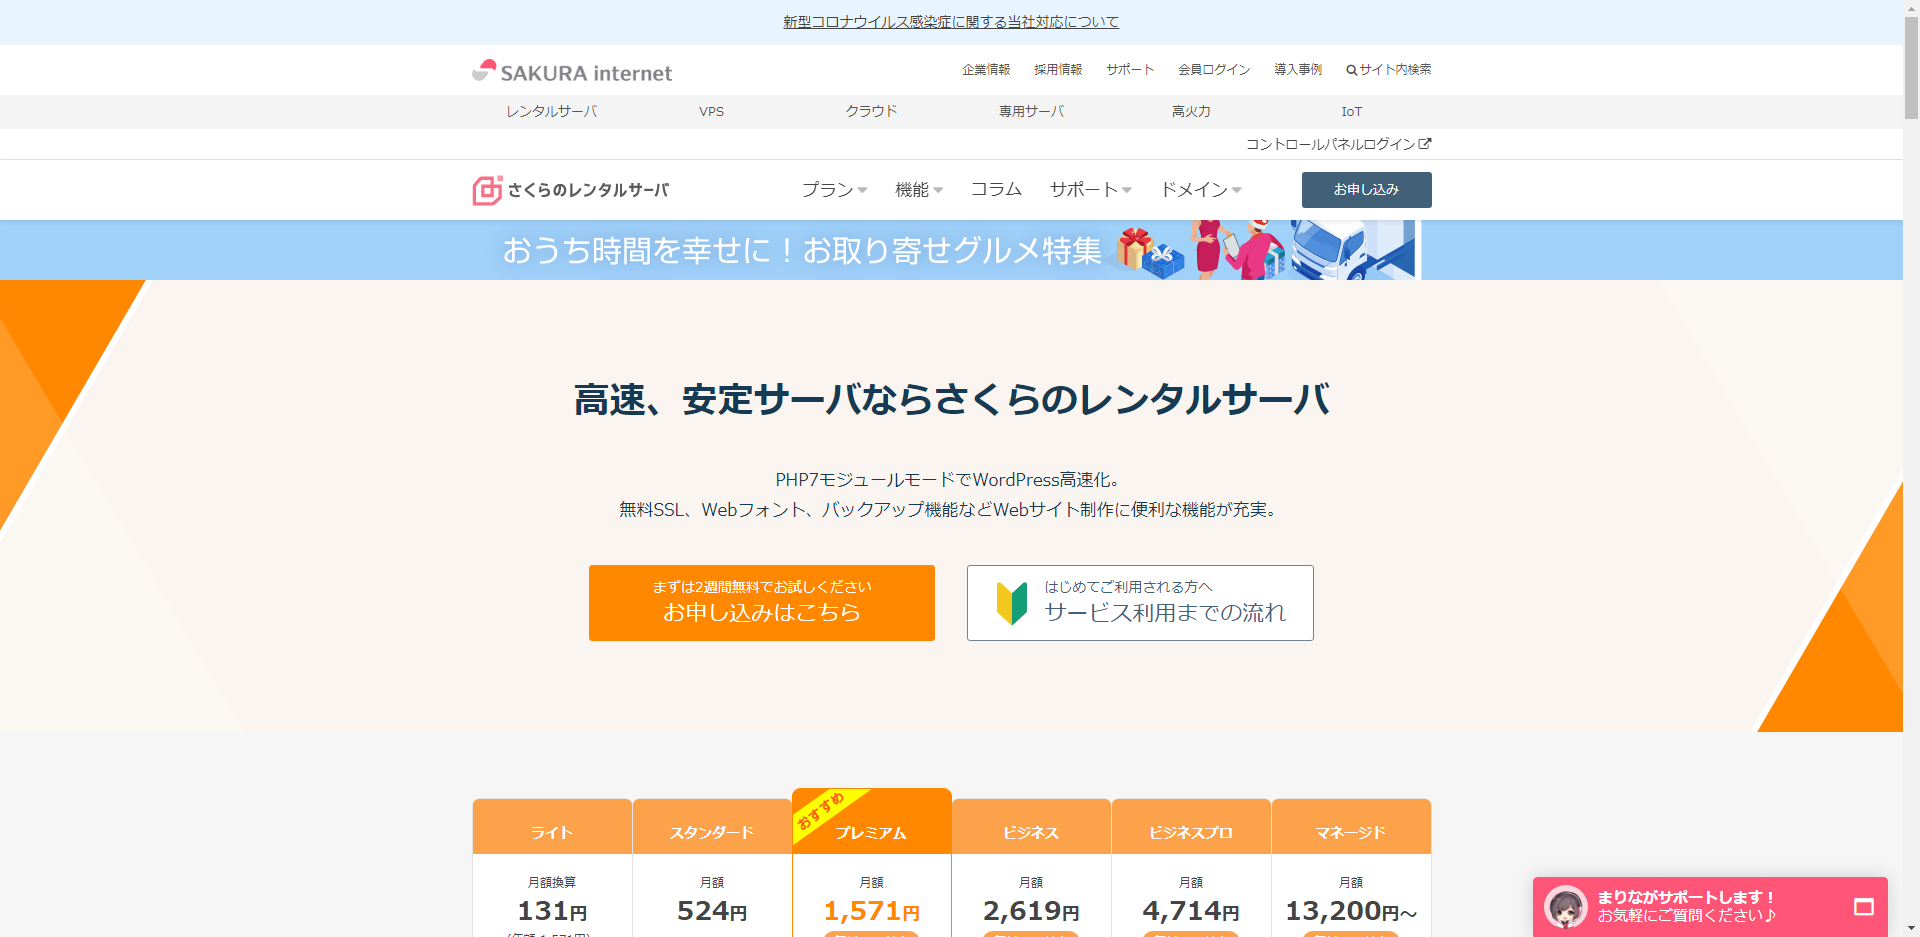Click the 13,200円〜 price text
1920x937 pixels.
tap(1351, 911)
